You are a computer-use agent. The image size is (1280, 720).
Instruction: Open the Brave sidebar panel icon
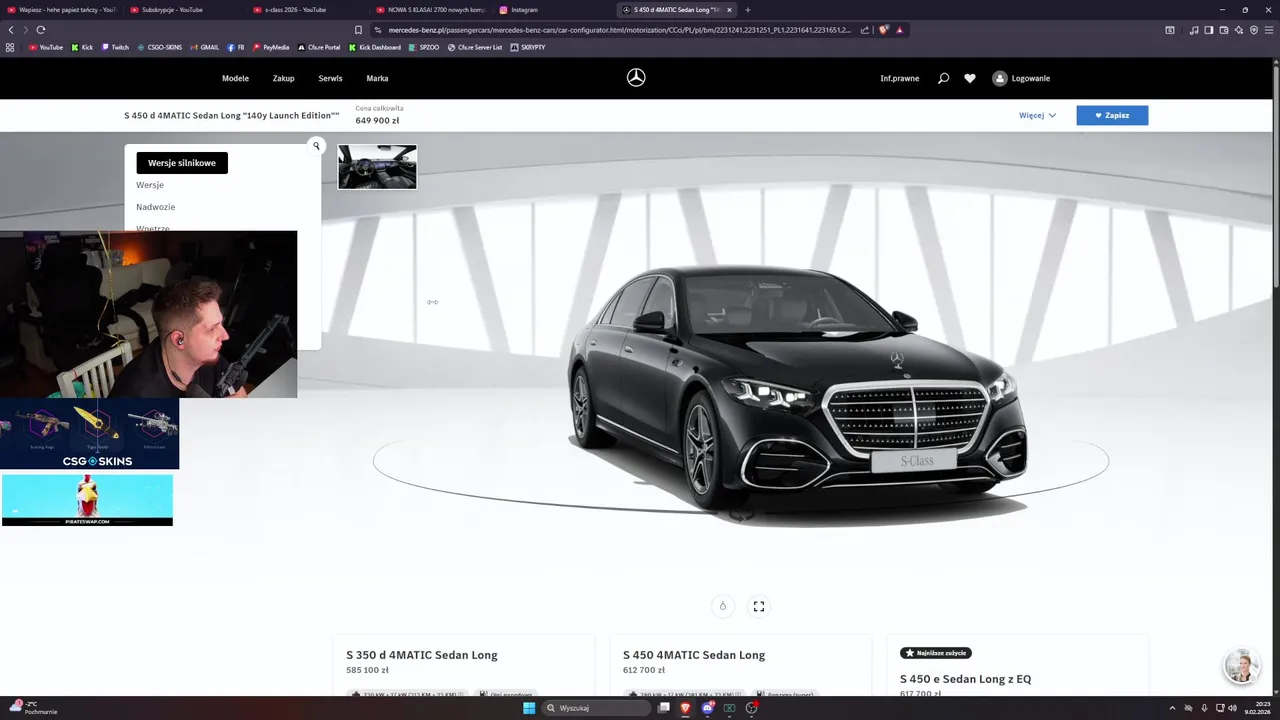click(1209, 30)
